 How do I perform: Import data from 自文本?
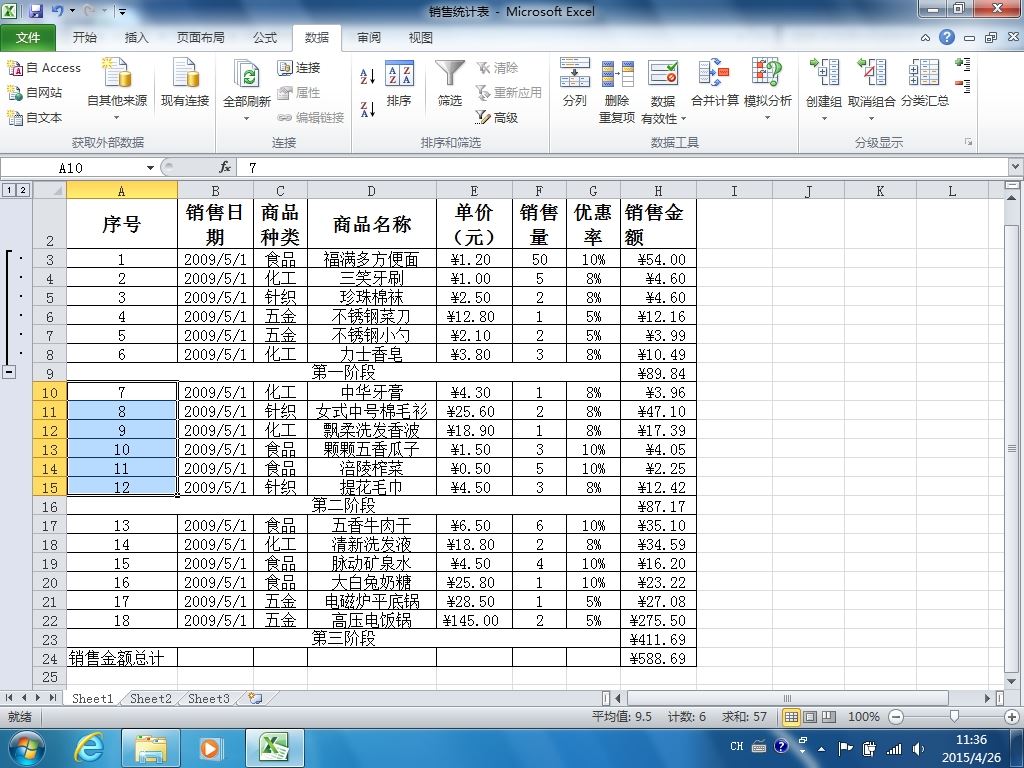click(x=35, y=117)
